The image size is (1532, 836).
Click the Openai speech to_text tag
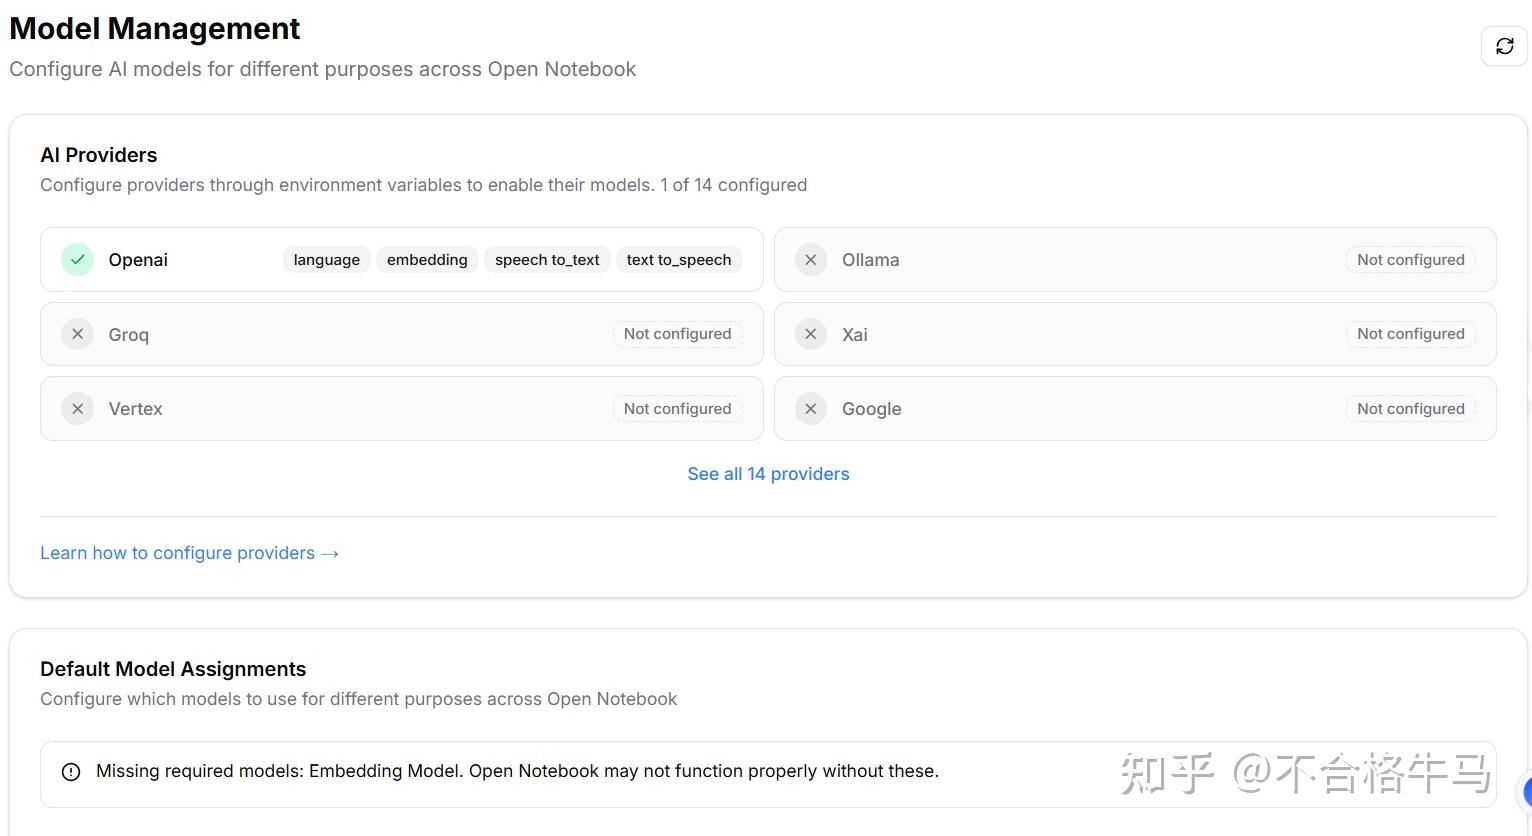547,260
